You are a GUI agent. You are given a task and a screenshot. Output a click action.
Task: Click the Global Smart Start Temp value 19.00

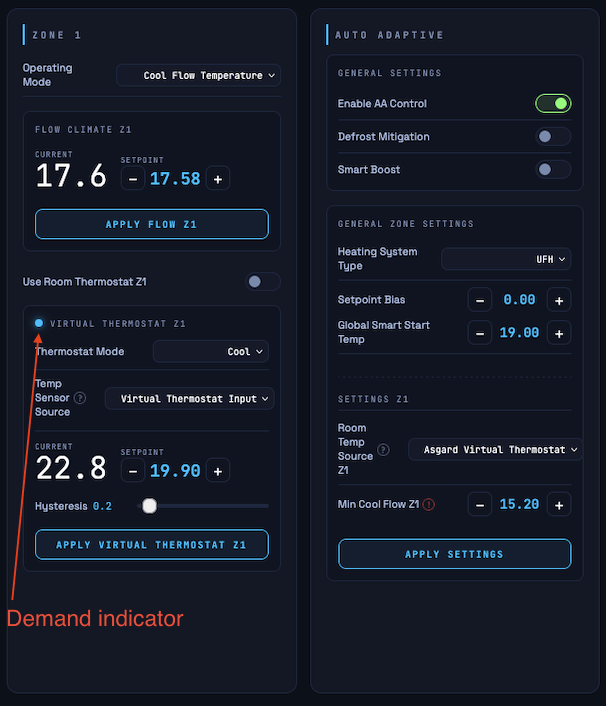520,333
